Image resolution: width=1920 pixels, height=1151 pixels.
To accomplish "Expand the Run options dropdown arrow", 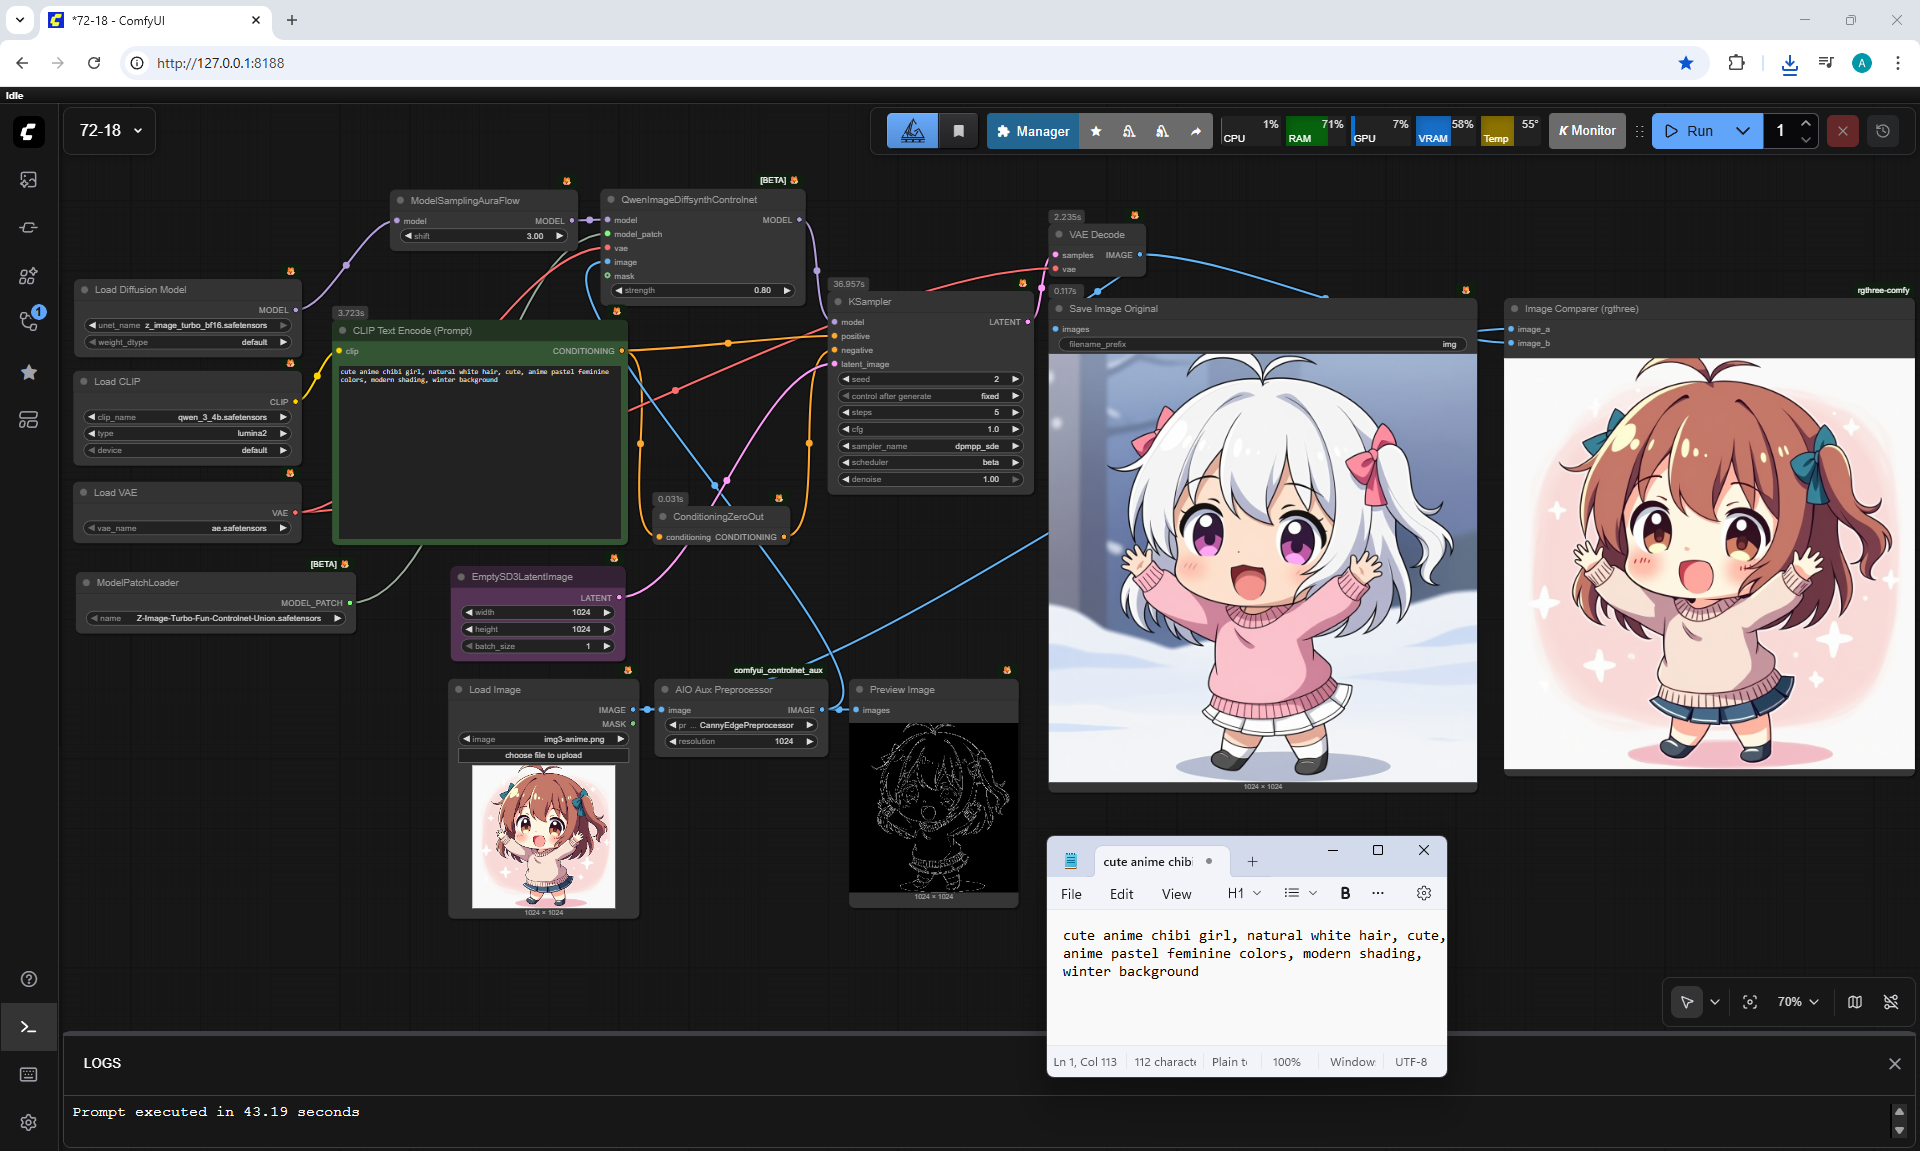I will (1743, 131).
